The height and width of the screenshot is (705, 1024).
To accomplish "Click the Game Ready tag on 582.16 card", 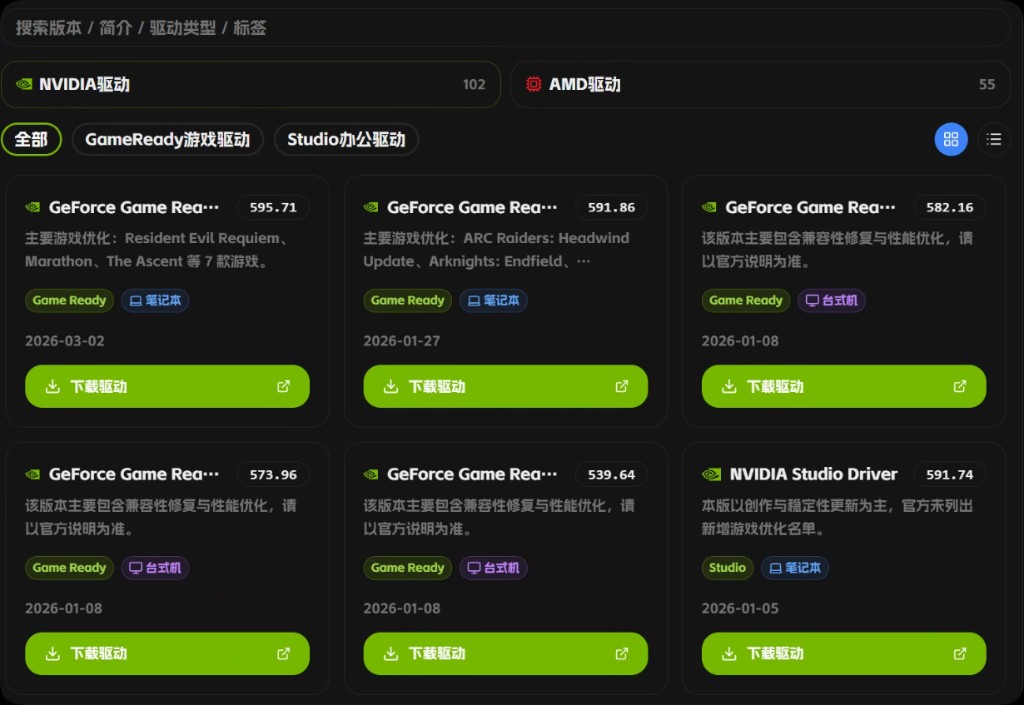I will coord(746,300).
